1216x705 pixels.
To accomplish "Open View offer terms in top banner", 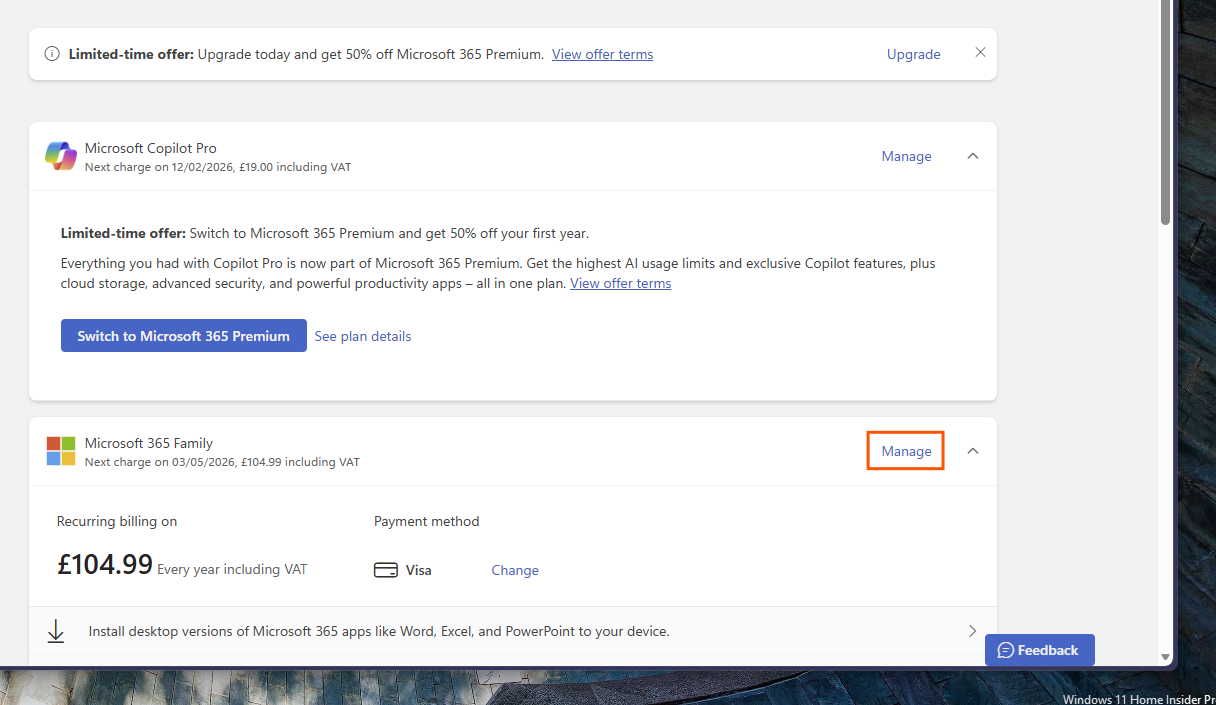I will click(602, 54).
